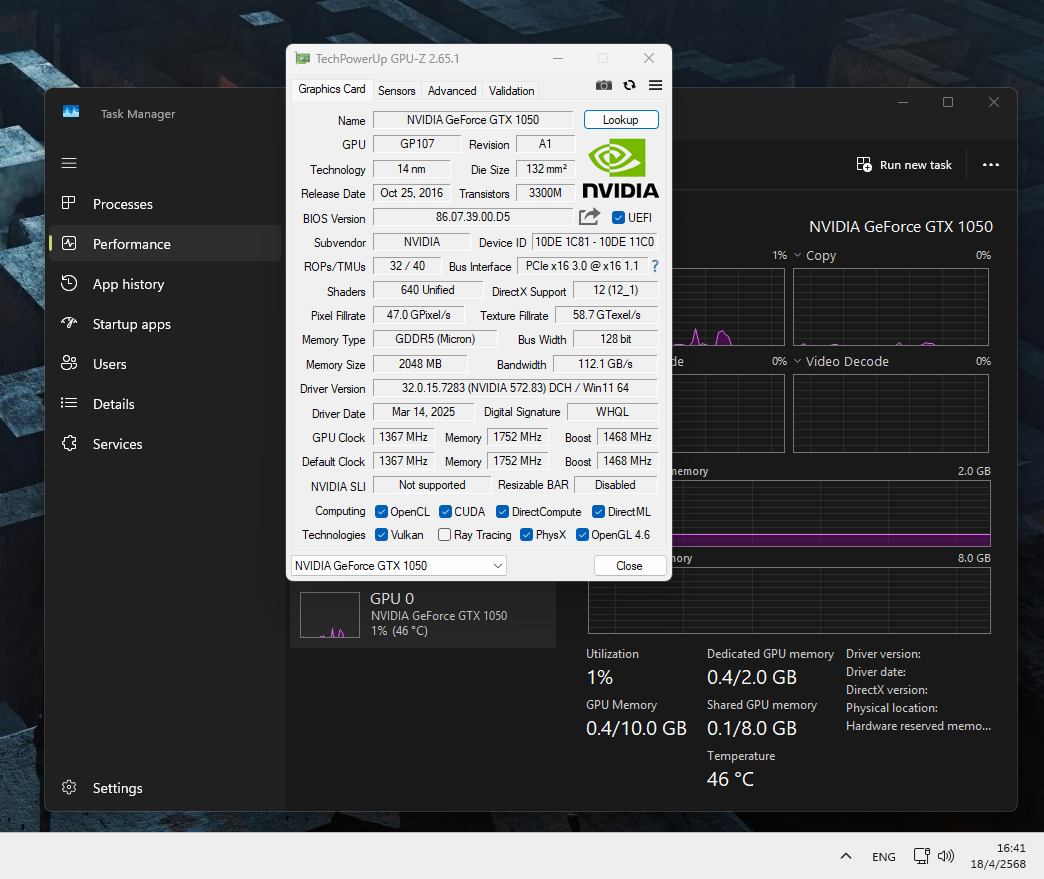Toggle the OpenGL 4.6 checkbox

(x=583, y=535)
